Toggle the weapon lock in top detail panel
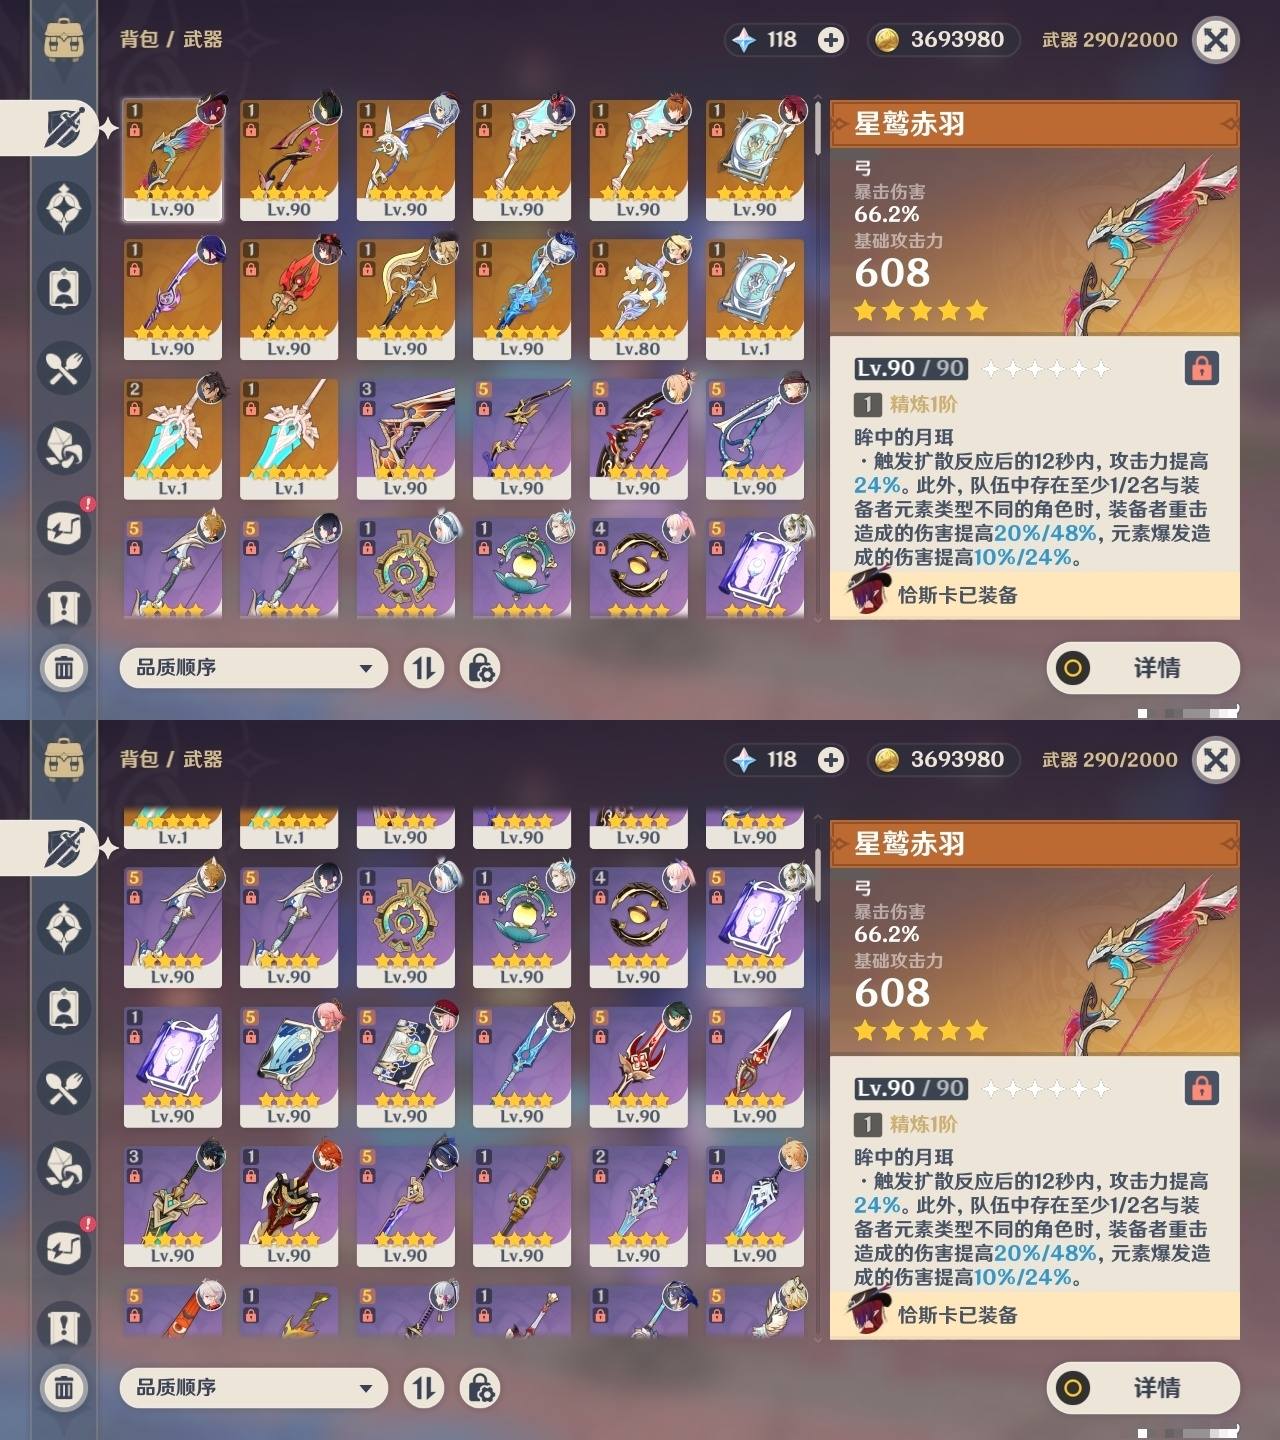The width and height of the screenshot is (1280, 1440). pyautogui.click(x=1201, y=368)
